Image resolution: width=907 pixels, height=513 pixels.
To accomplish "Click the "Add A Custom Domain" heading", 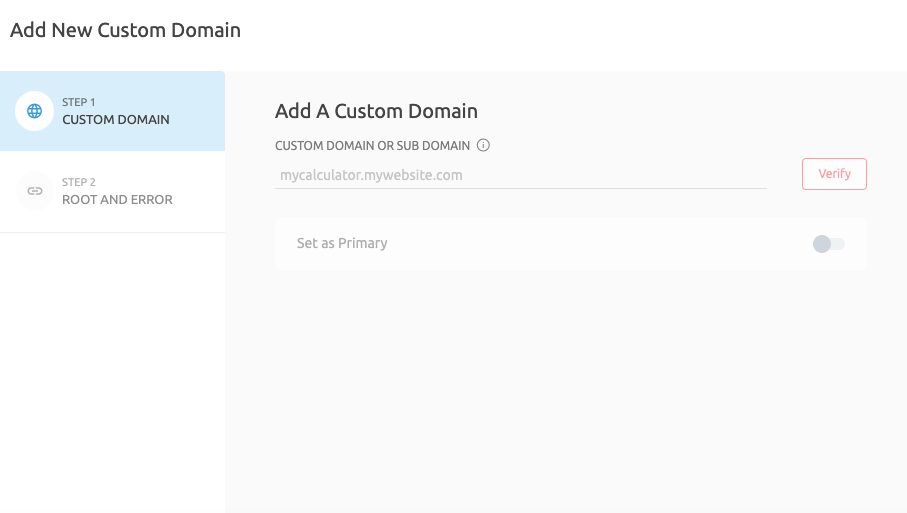I will tap(376, 111).
